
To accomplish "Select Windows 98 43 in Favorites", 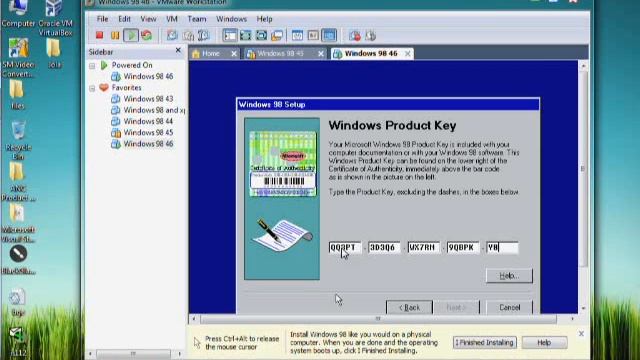I will [x=148, y=99].
